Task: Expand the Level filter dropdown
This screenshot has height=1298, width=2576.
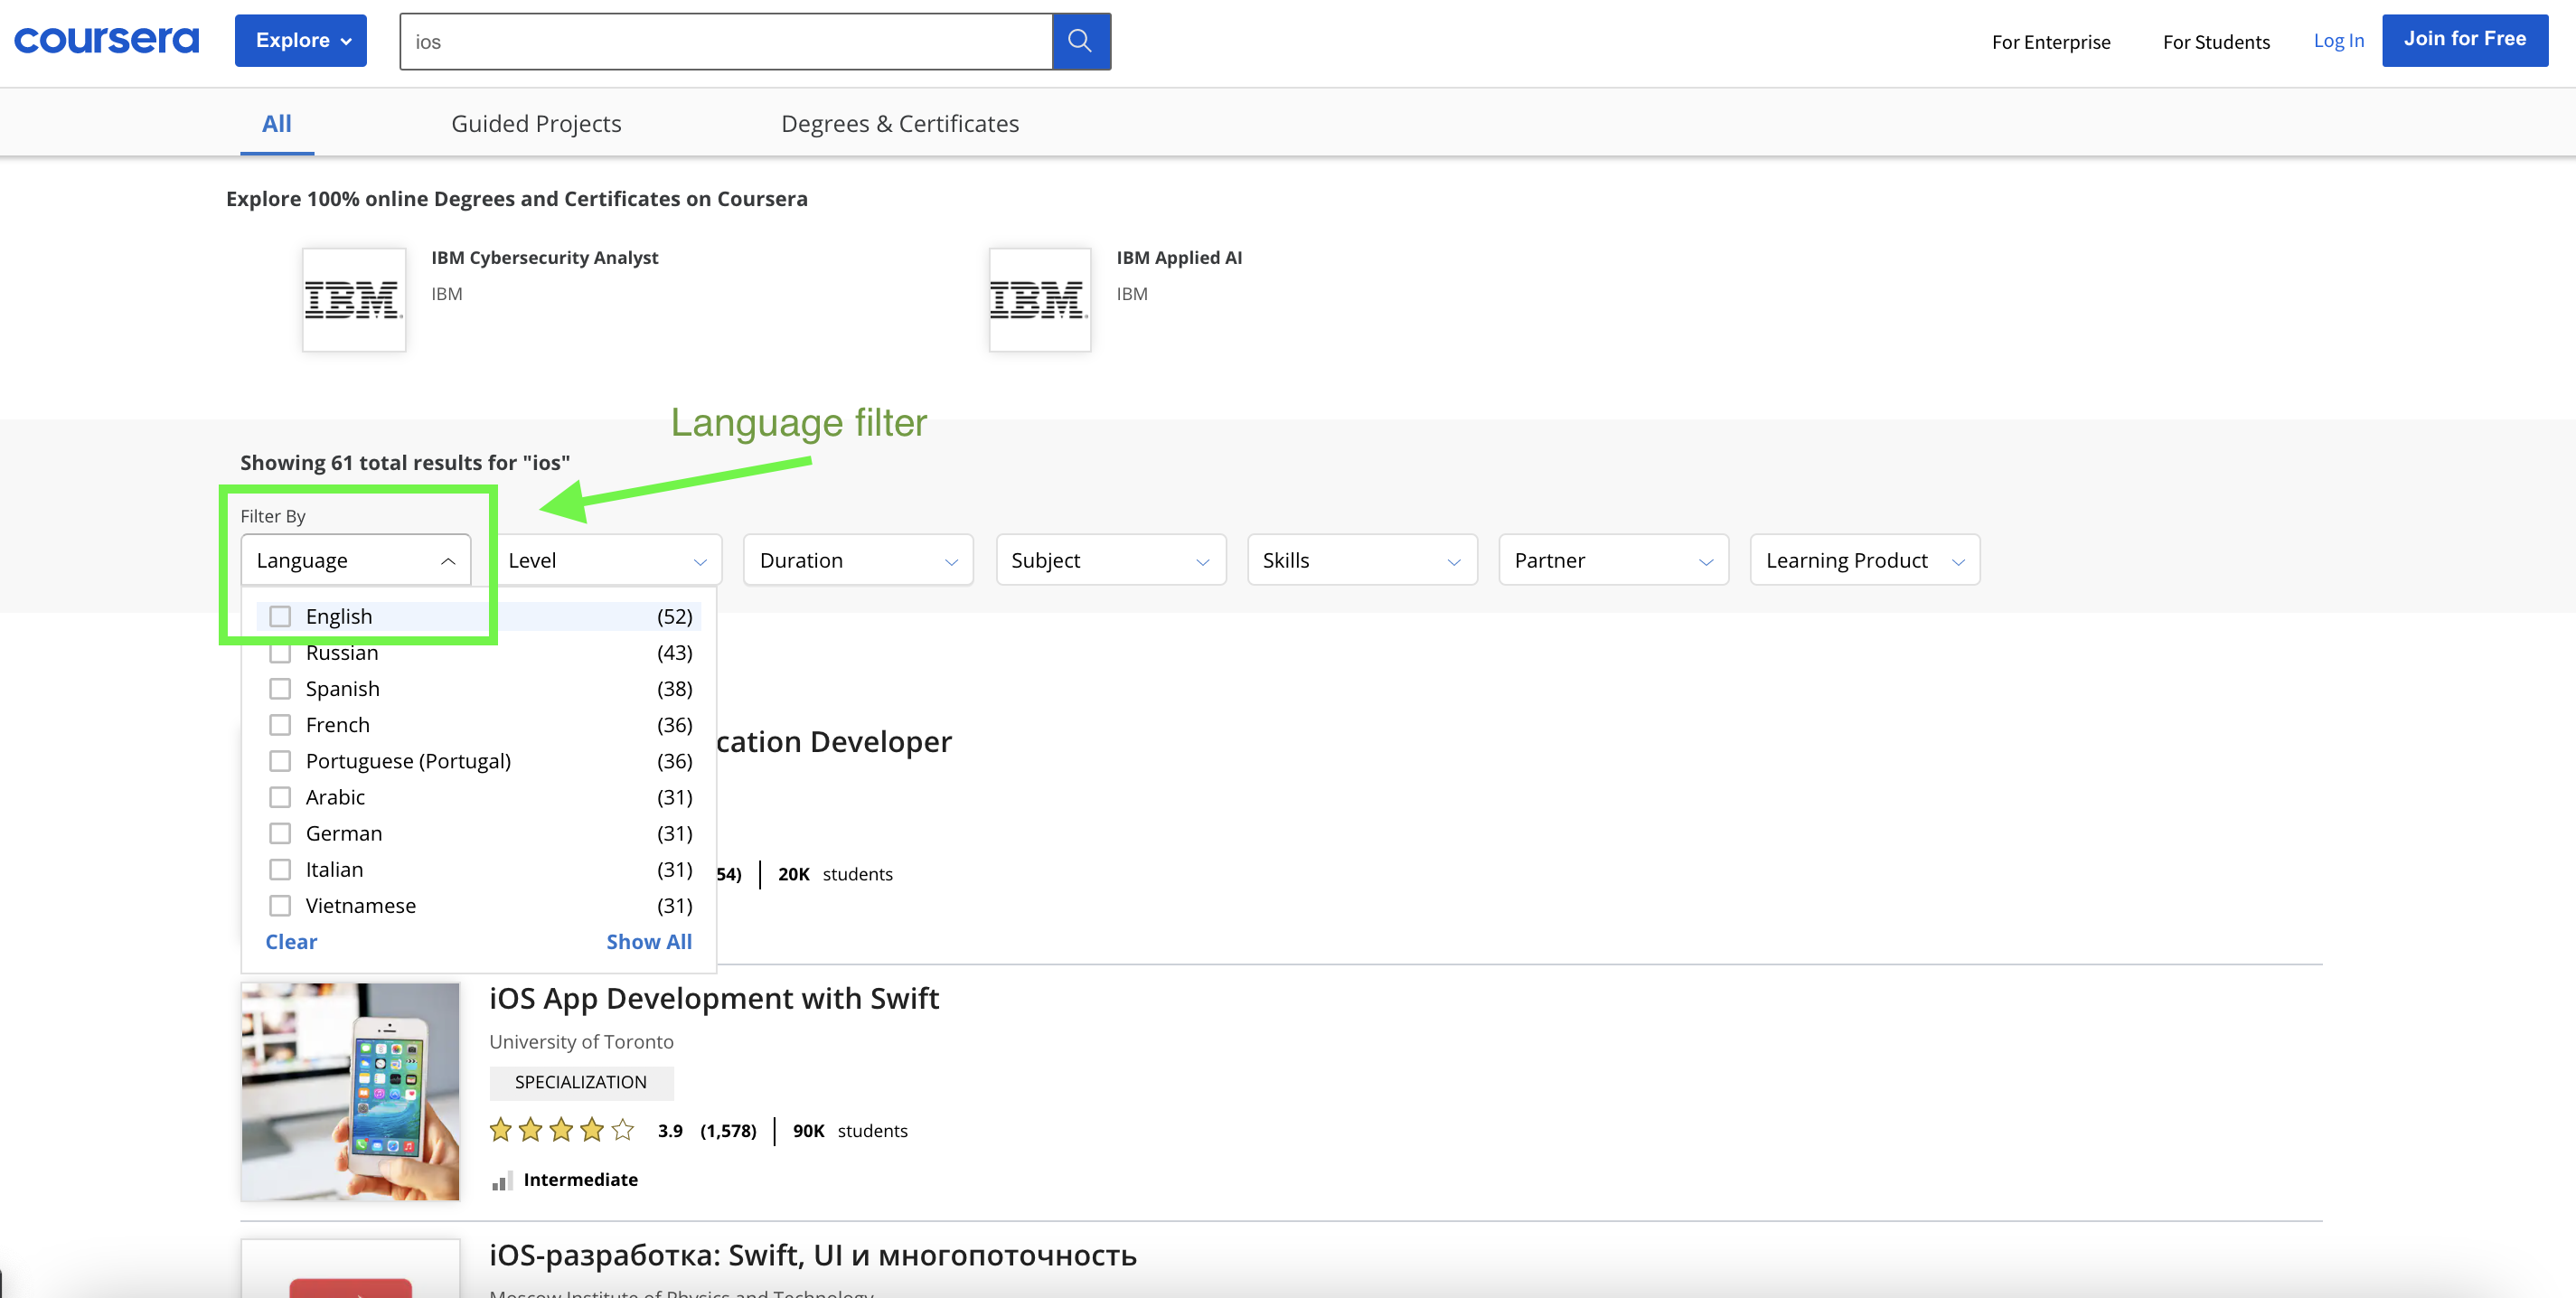Action: tap(607, 560)
